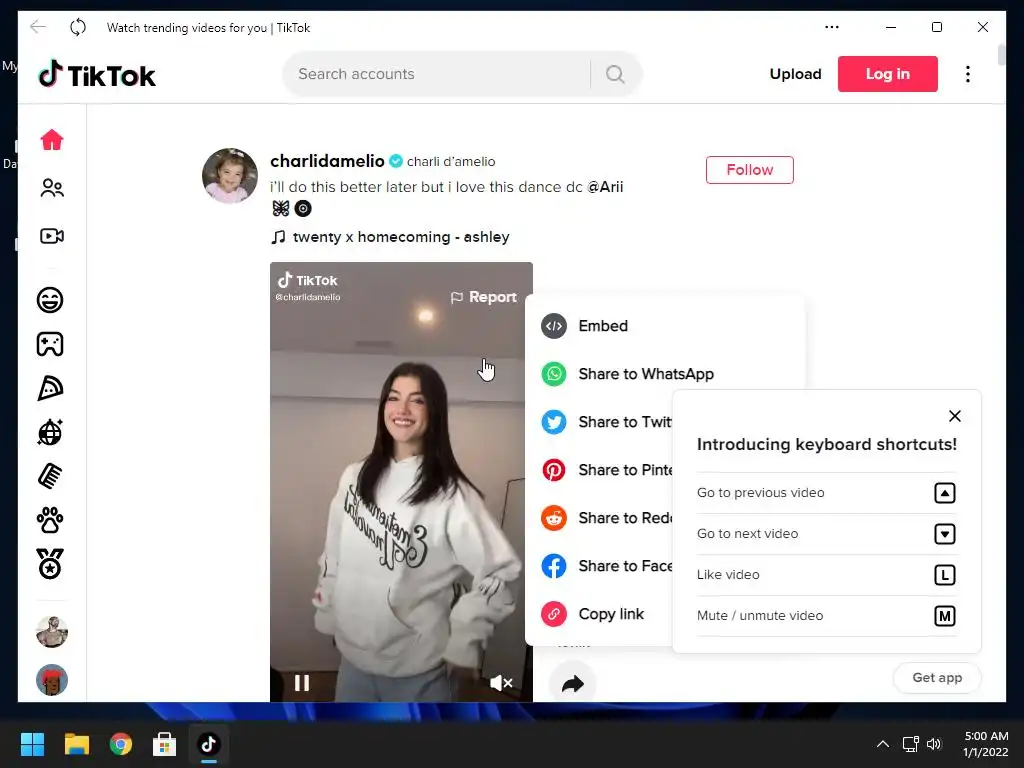Click the Upload link
This screenshot has width=1024, height=768.
coord(795,74)
